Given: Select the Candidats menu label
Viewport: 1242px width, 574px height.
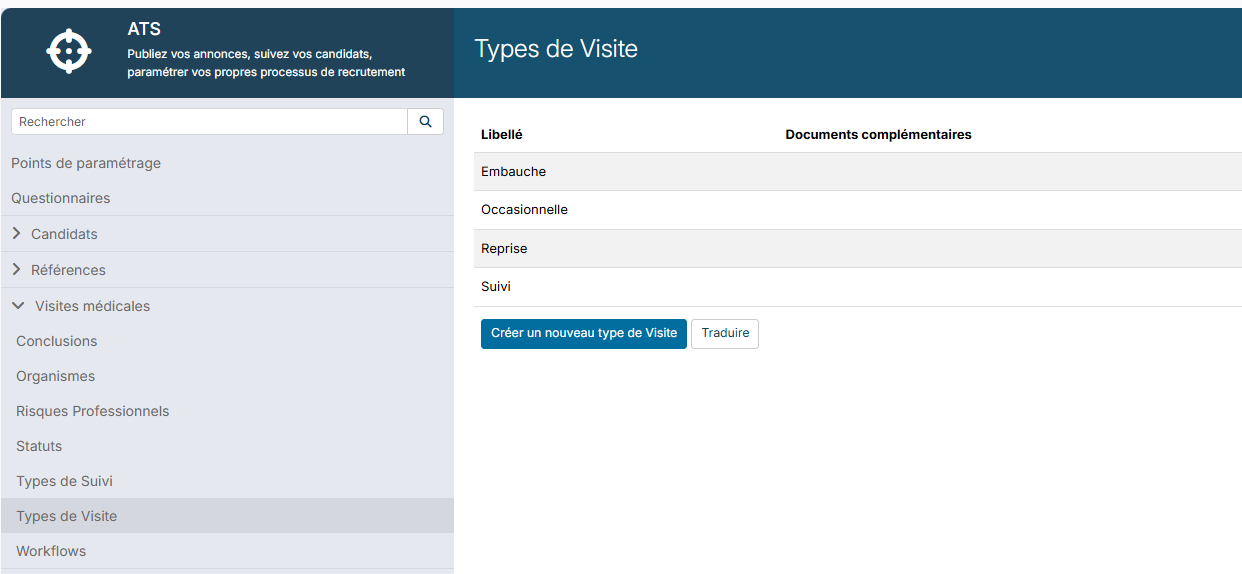Looking at the screenshot, I should 64,234.
